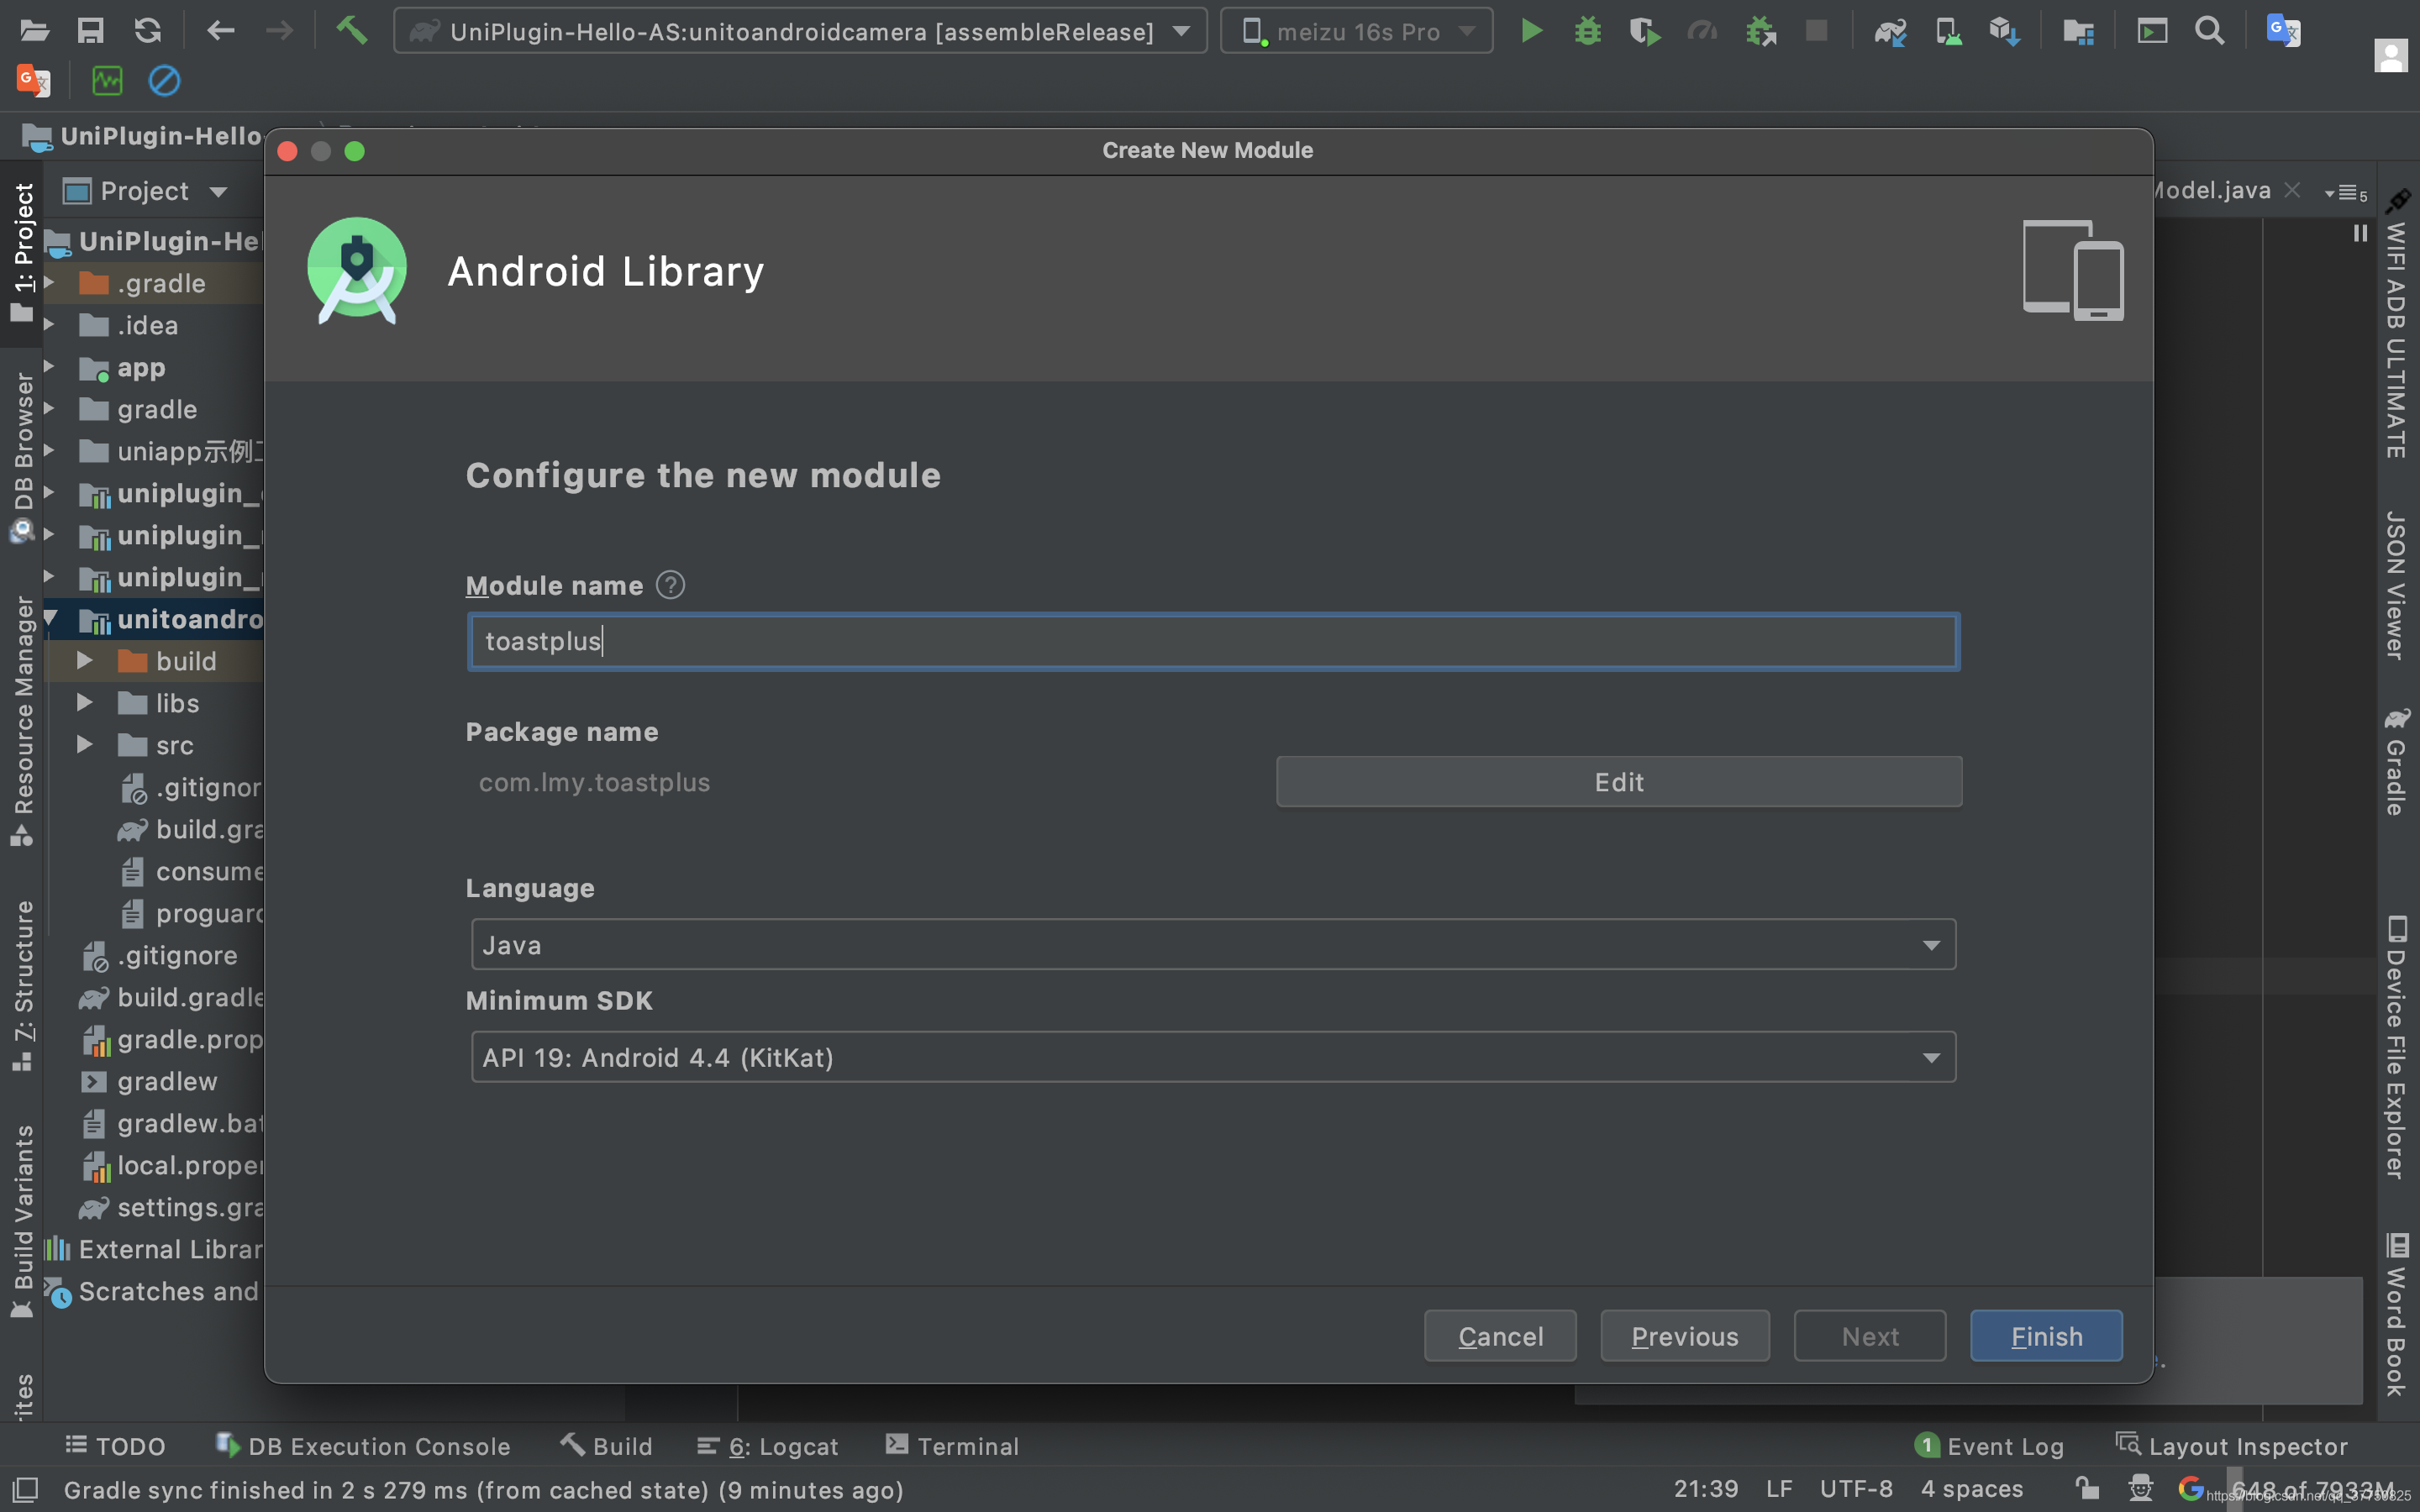Click the tool window toggle status bar icon

click(x=24, y=1489)
